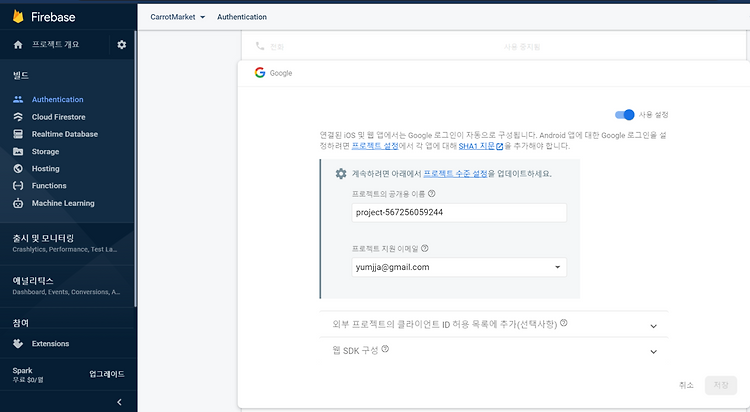Select Realtime Database in the sidebar

[65, 134]
